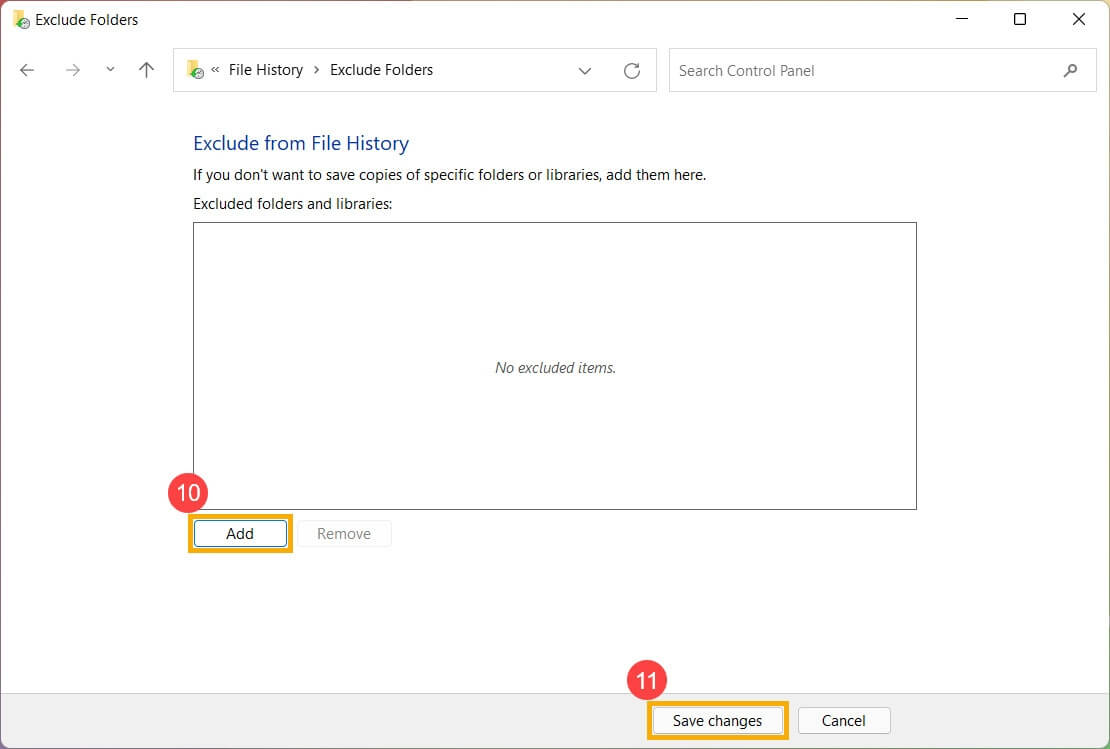This screenshot has width=1110, height=749.
Task: Navigate to File History breadcrumb
Action: point(265,70)
